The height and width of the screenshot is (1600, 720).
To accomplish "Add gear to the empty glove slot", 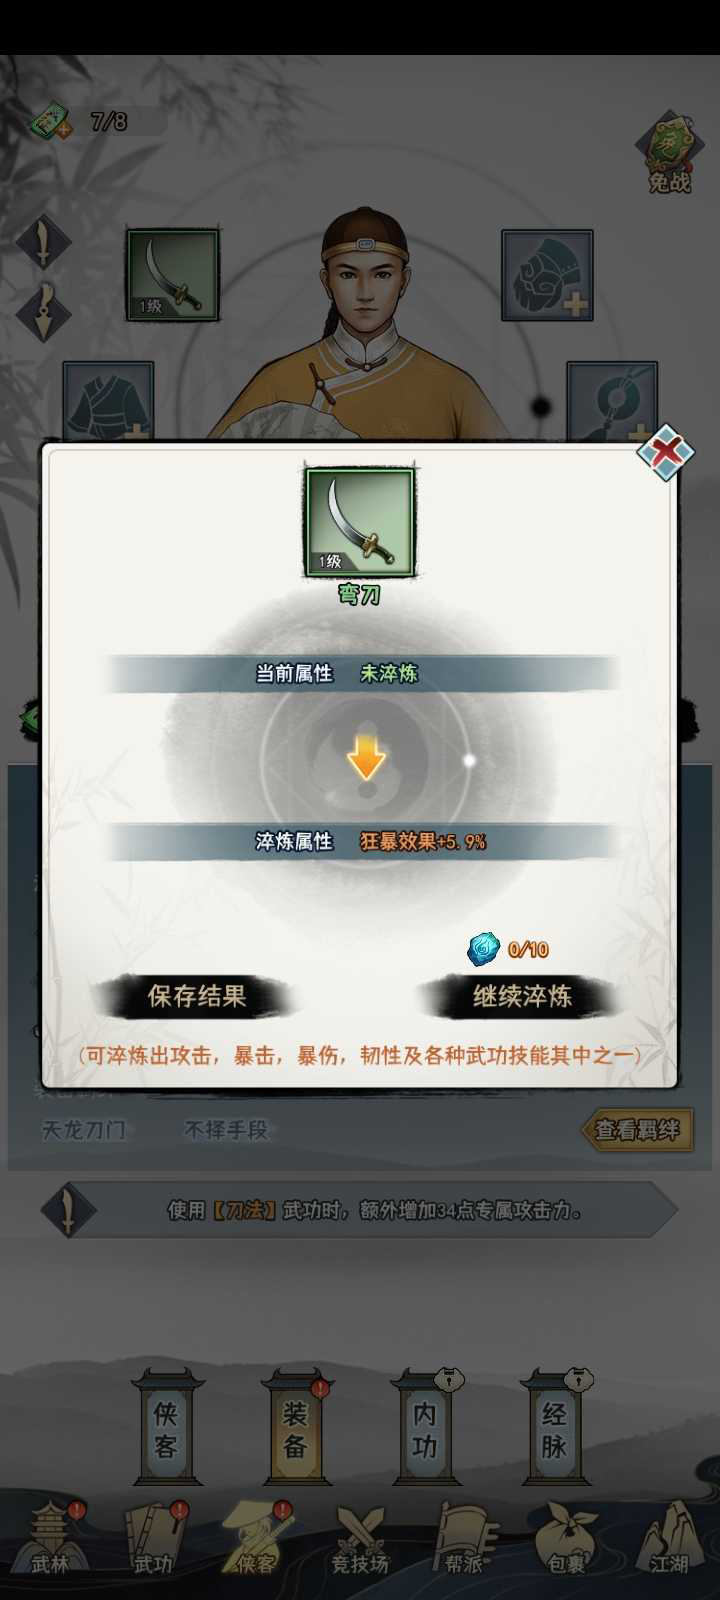I will coord(547,275).
